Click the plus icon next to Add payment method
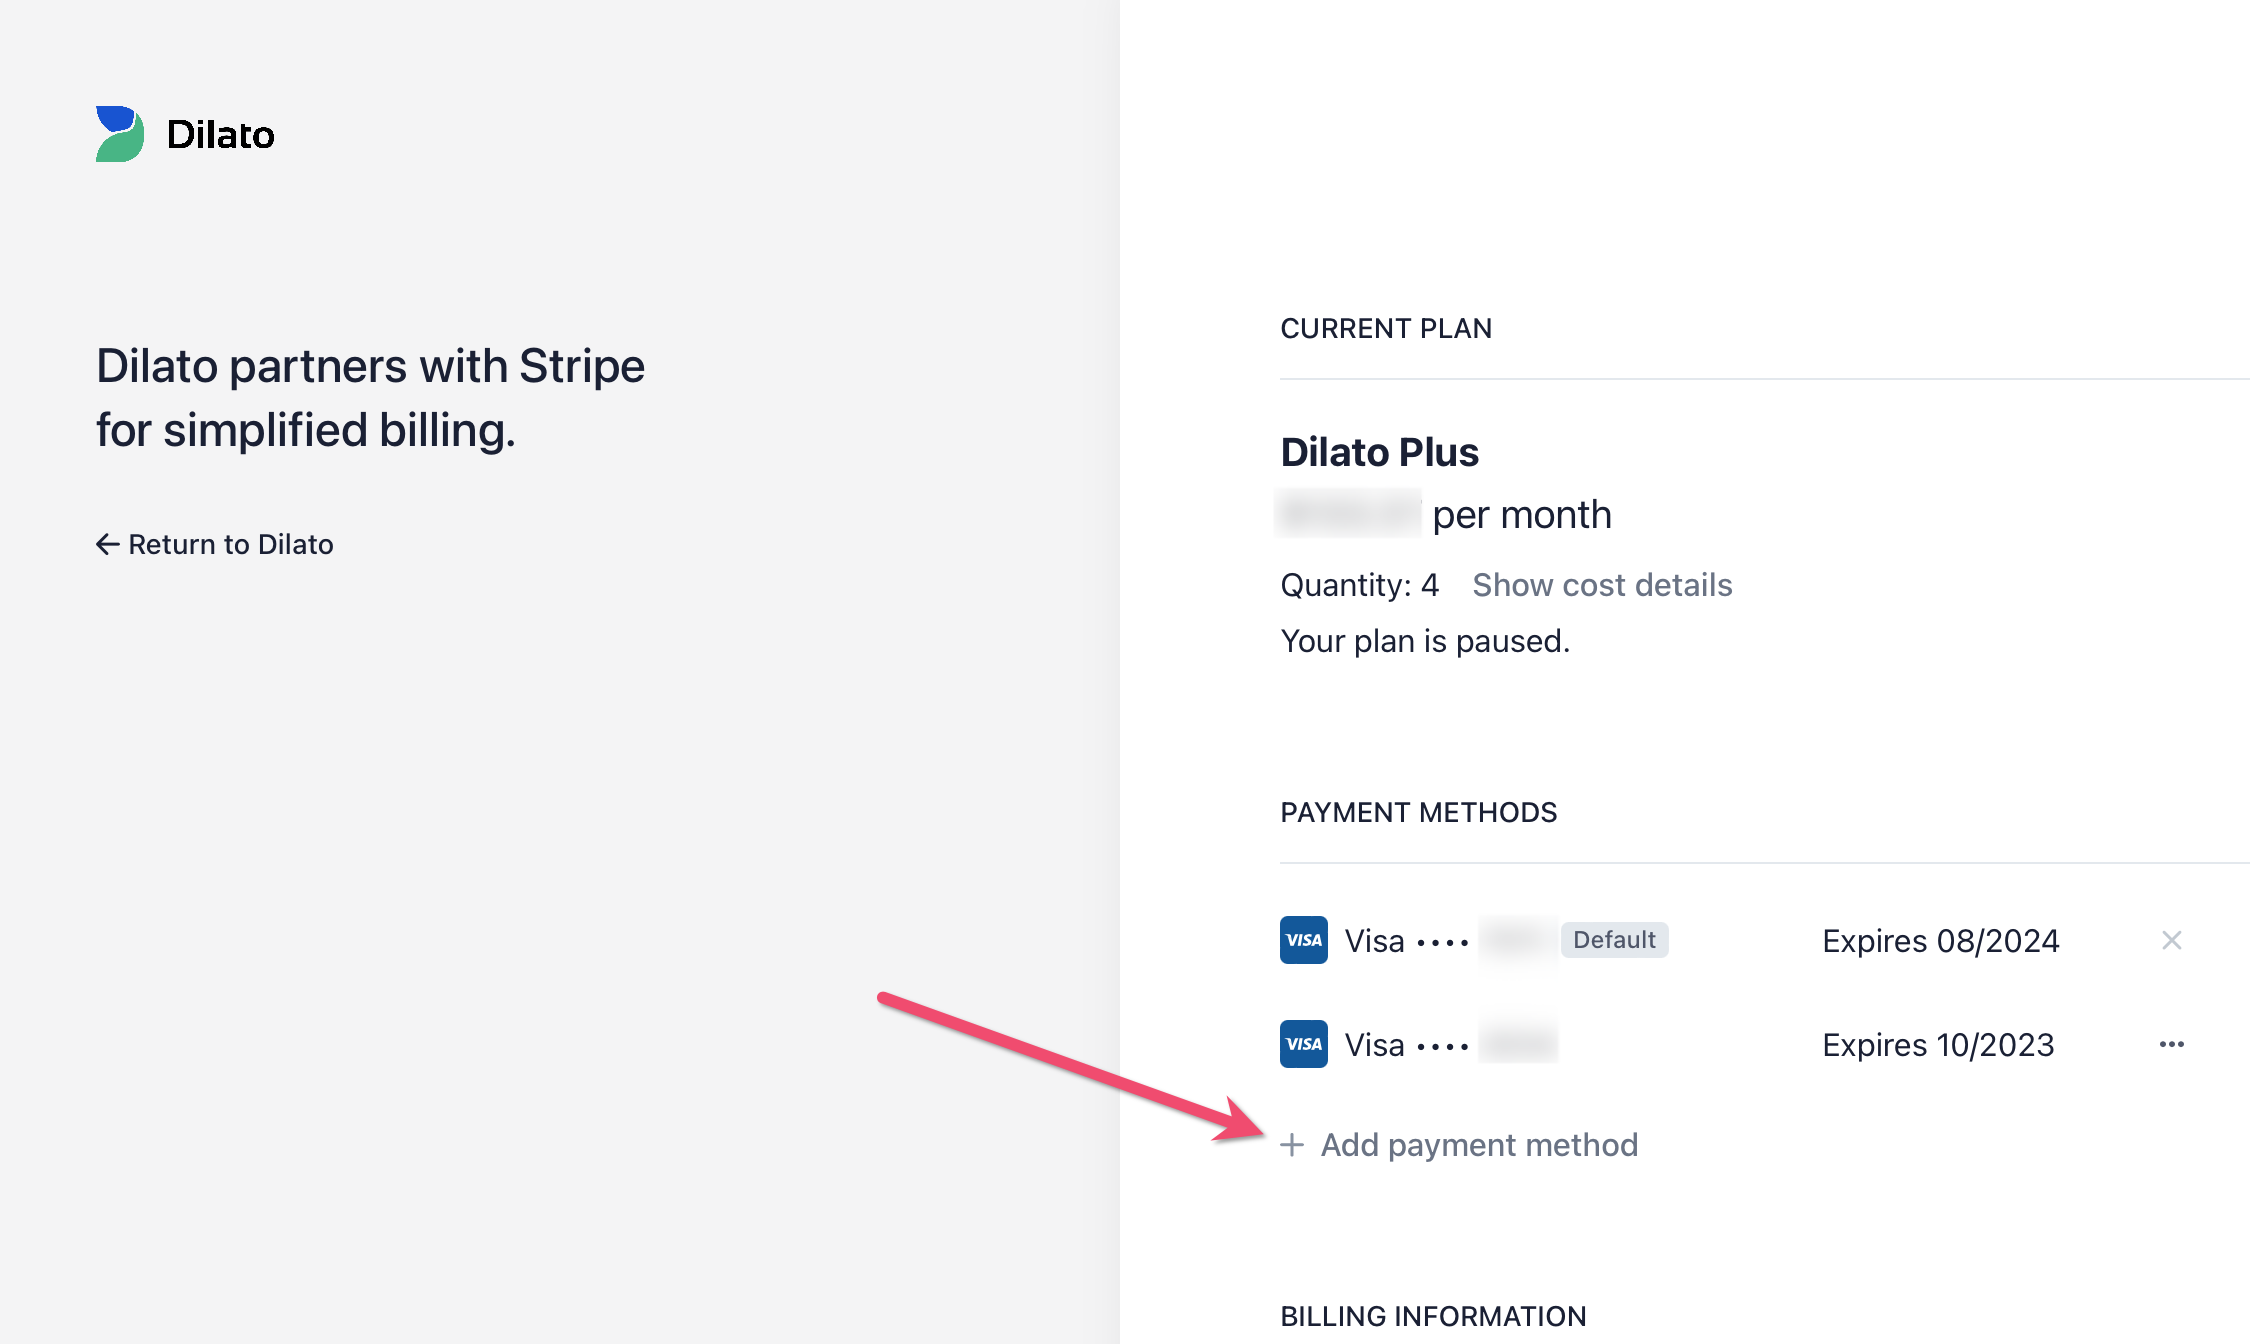This screenshot has width=2250, height=1344. [1291, 1146]
